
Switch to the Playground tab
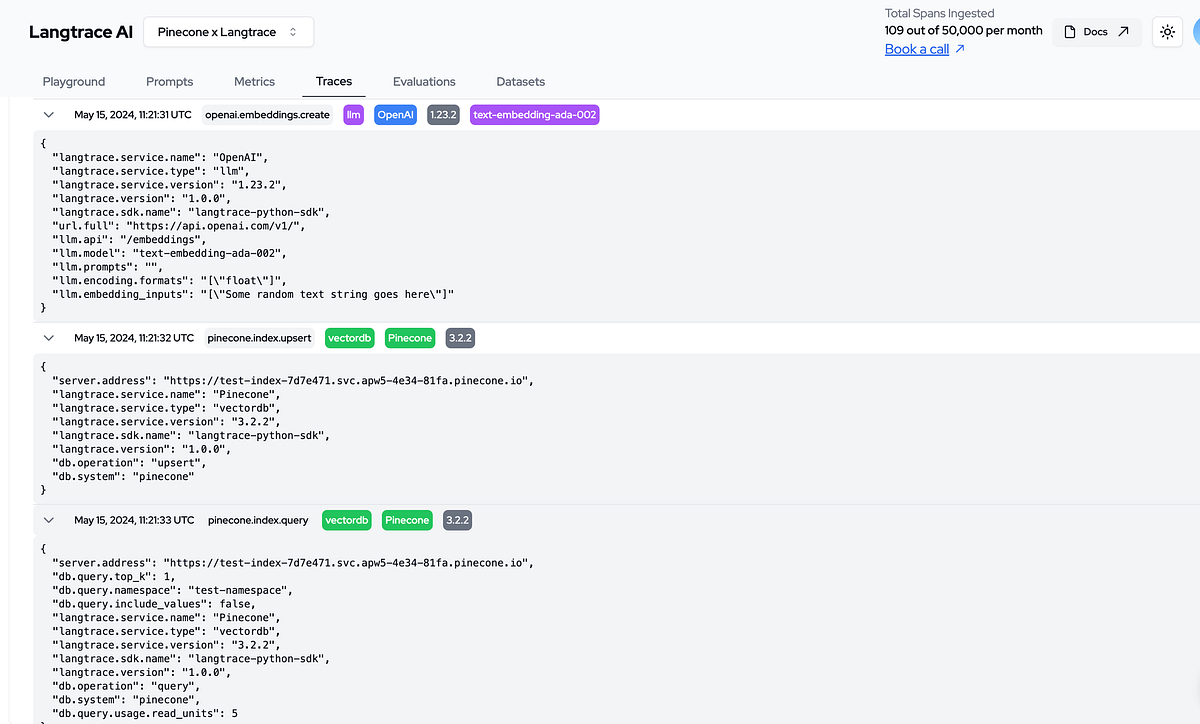[x=74, y=82]
